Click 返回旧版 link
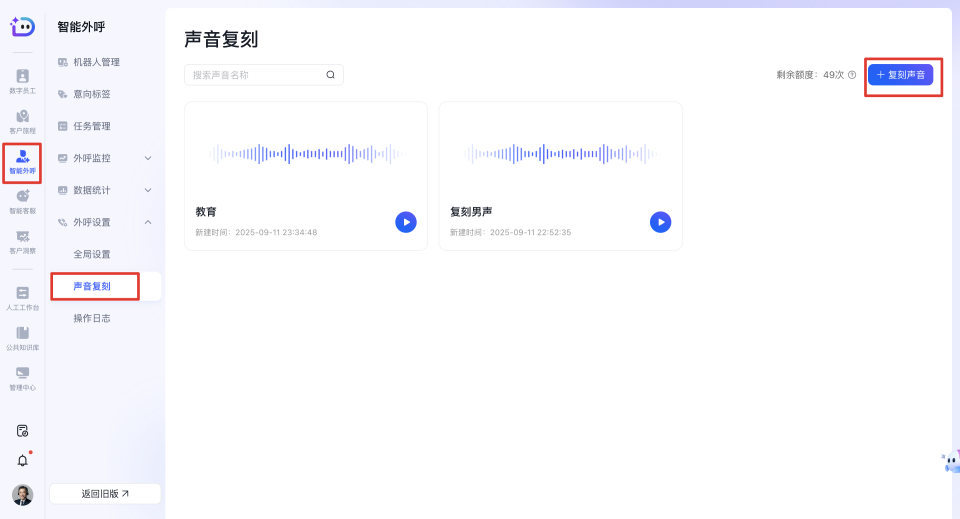Viewport: 960px width, 519px height. (105, 493)
